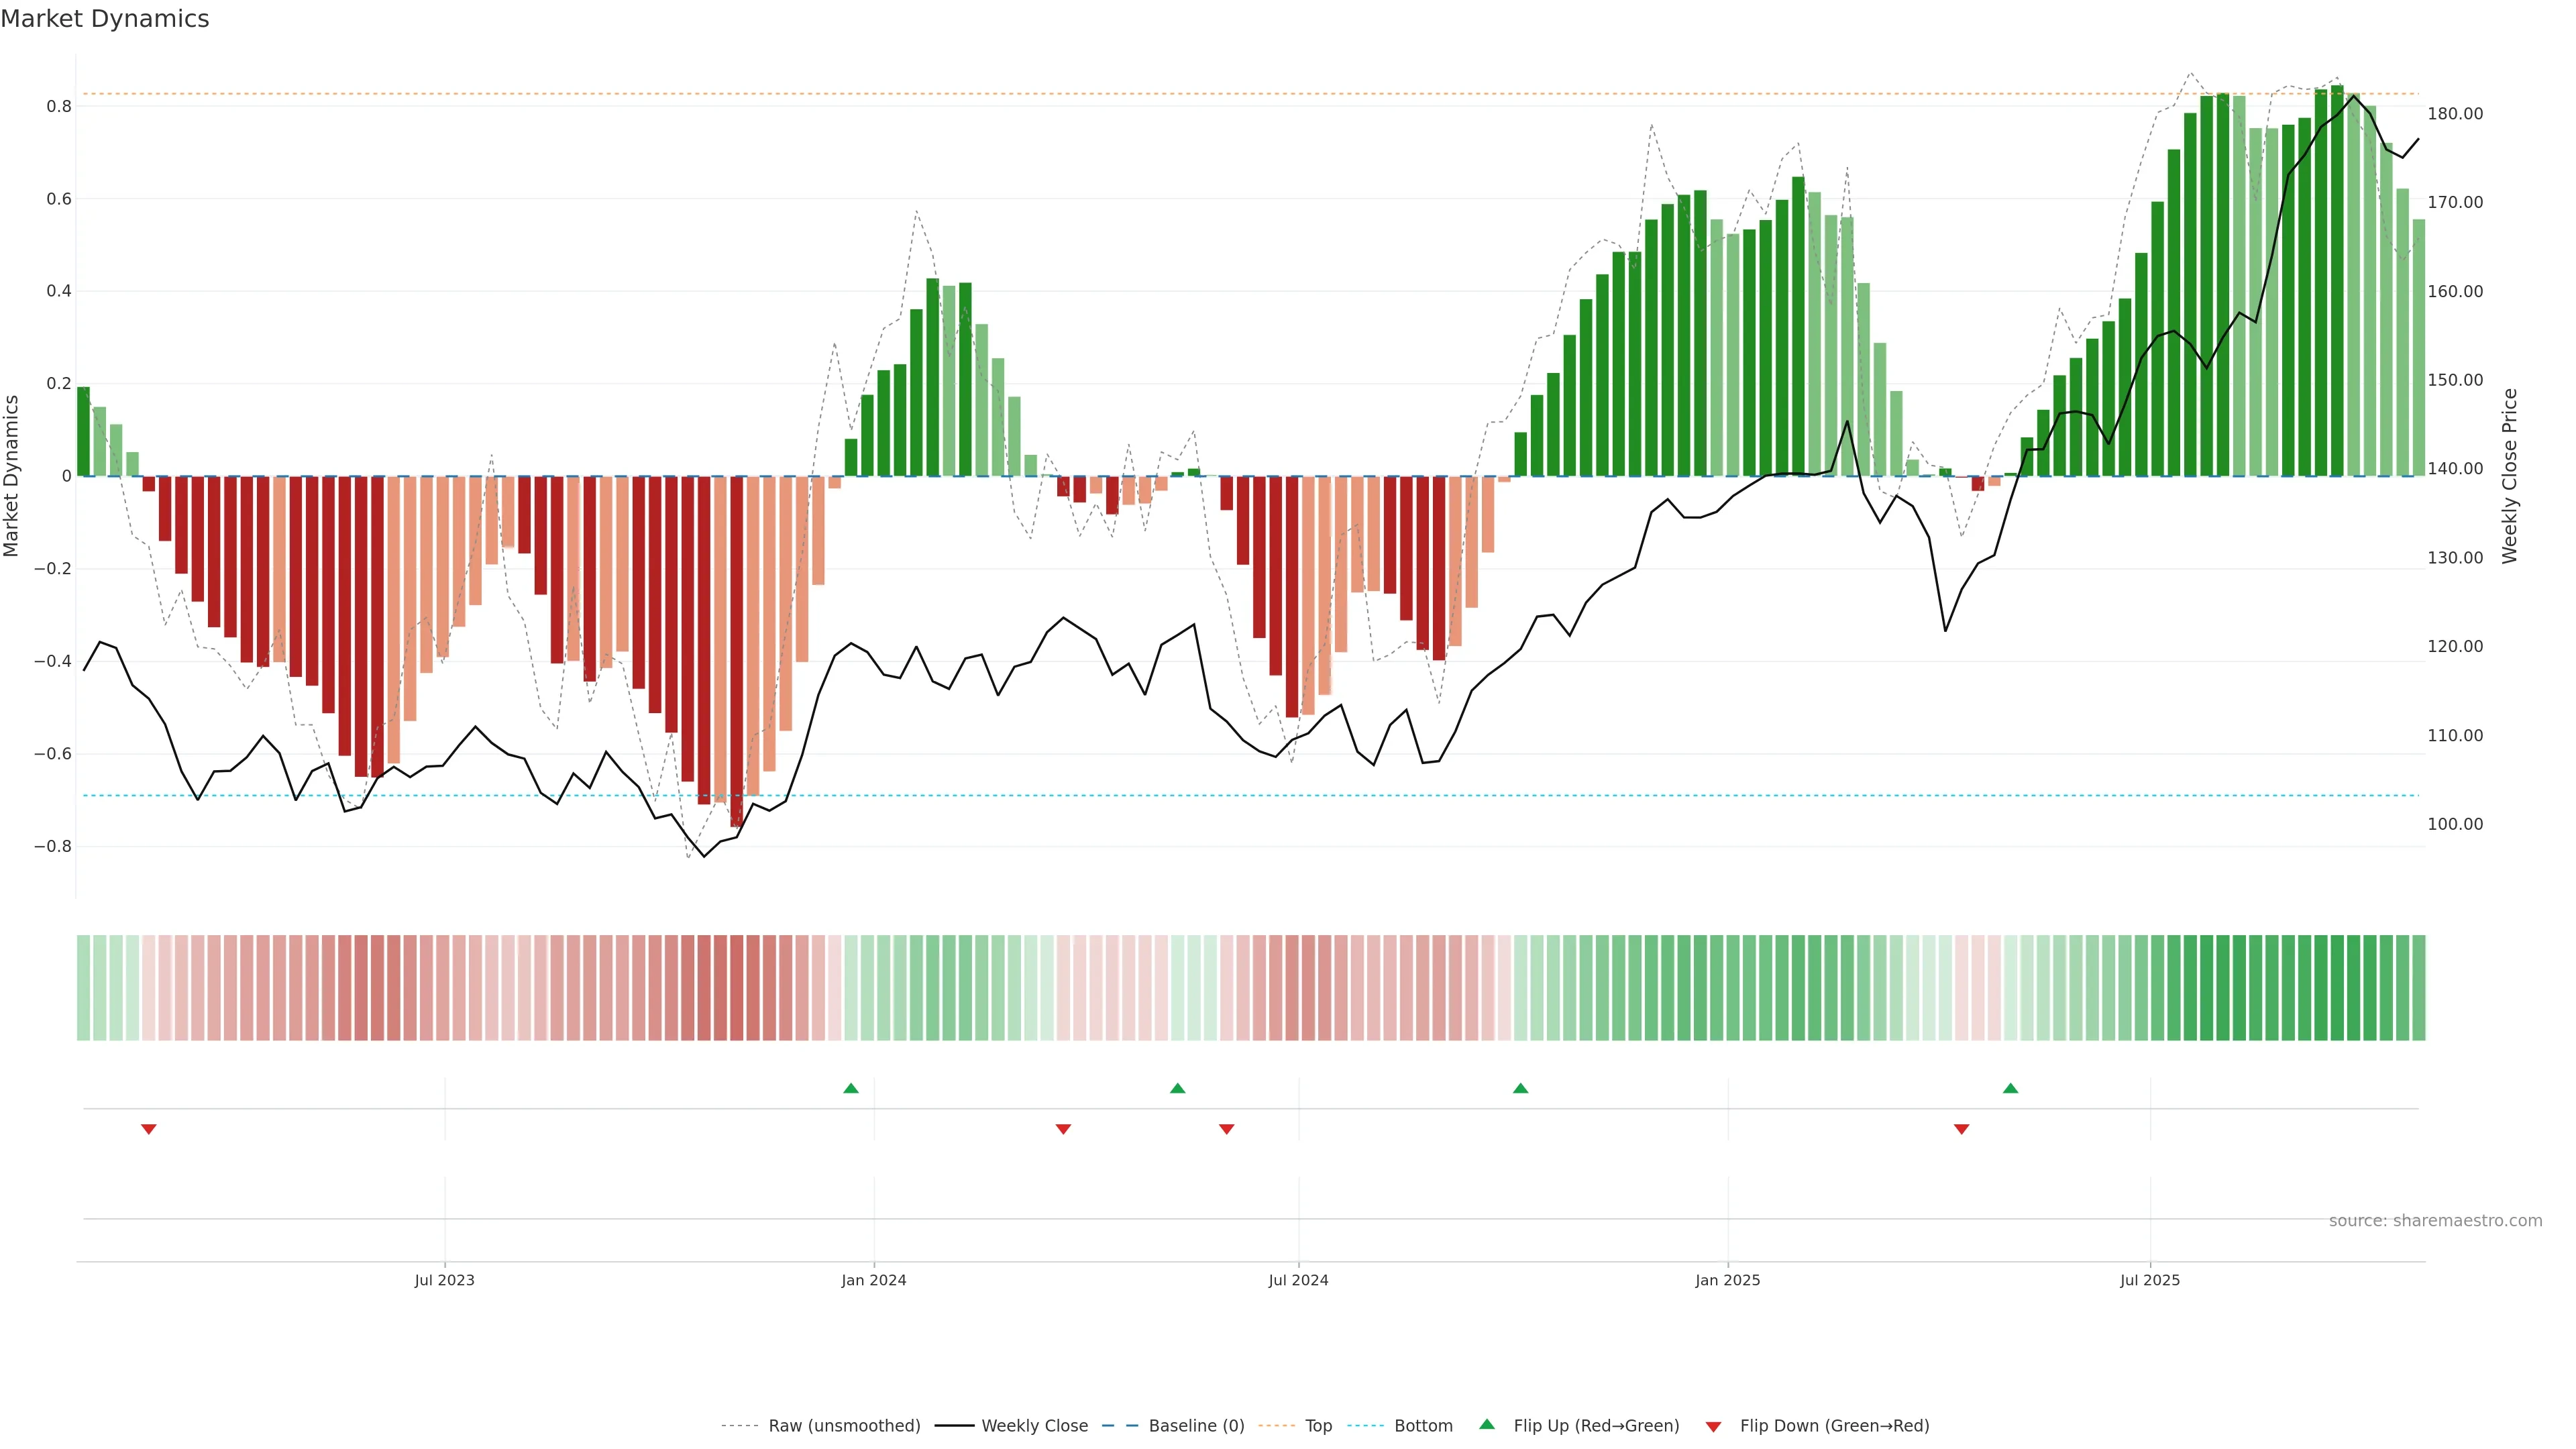This screenshot has height=1449, width=2576.
Task: Click the Flip Down marker just before Jul 2024
Action: point(1227,1129)
